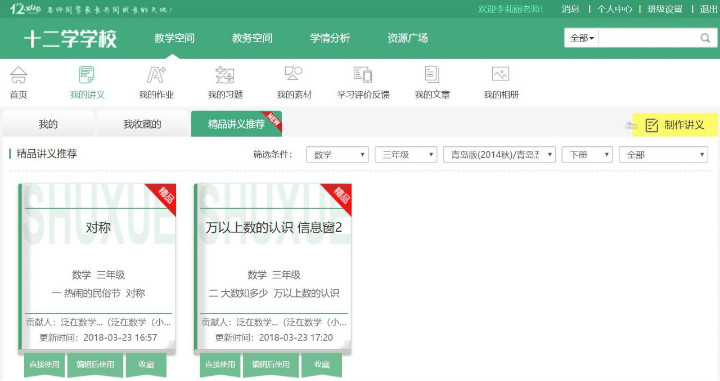Click 直接使用 under the 对称 card
720x381 pixels.
click(x=45, y=364)
